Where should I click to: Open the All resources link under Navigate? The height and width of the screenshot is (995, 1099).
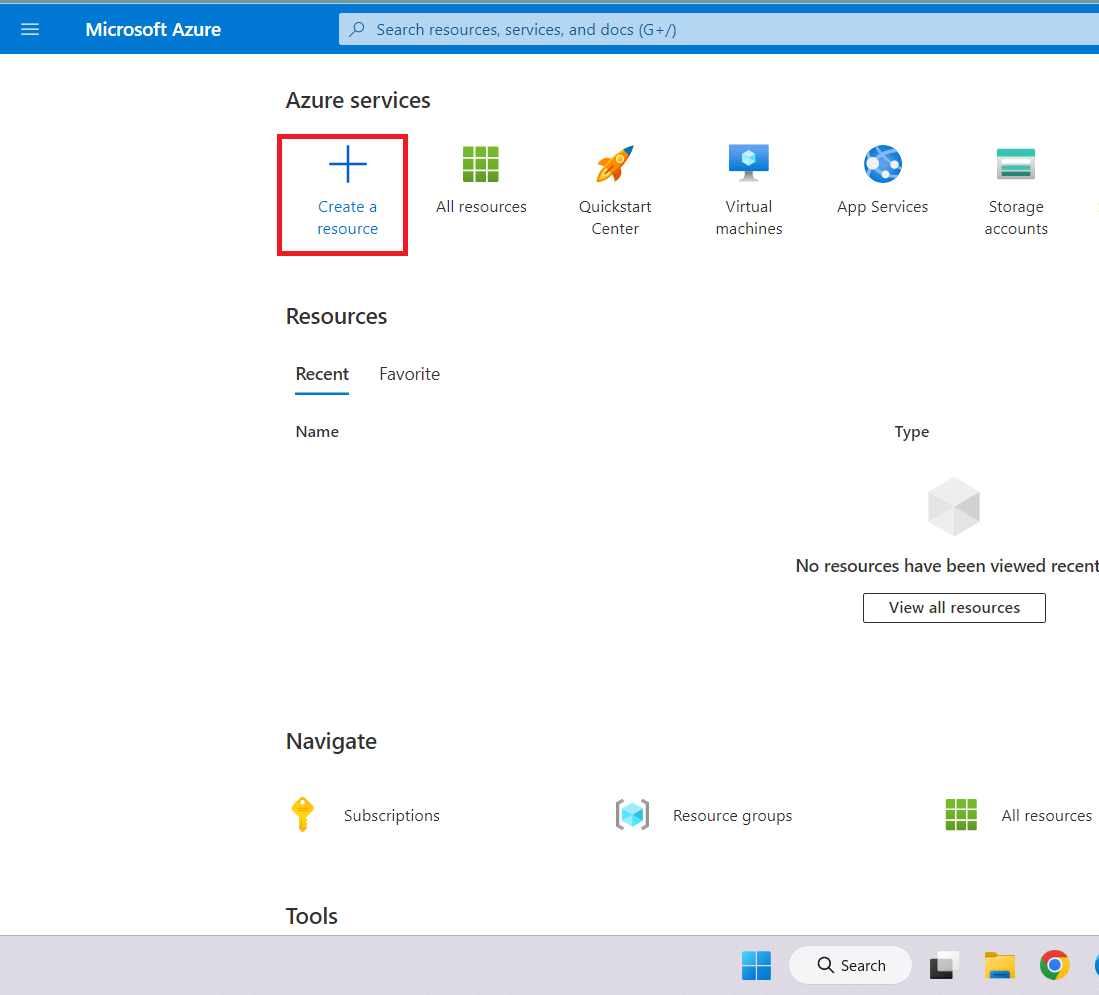[1046, 816]
